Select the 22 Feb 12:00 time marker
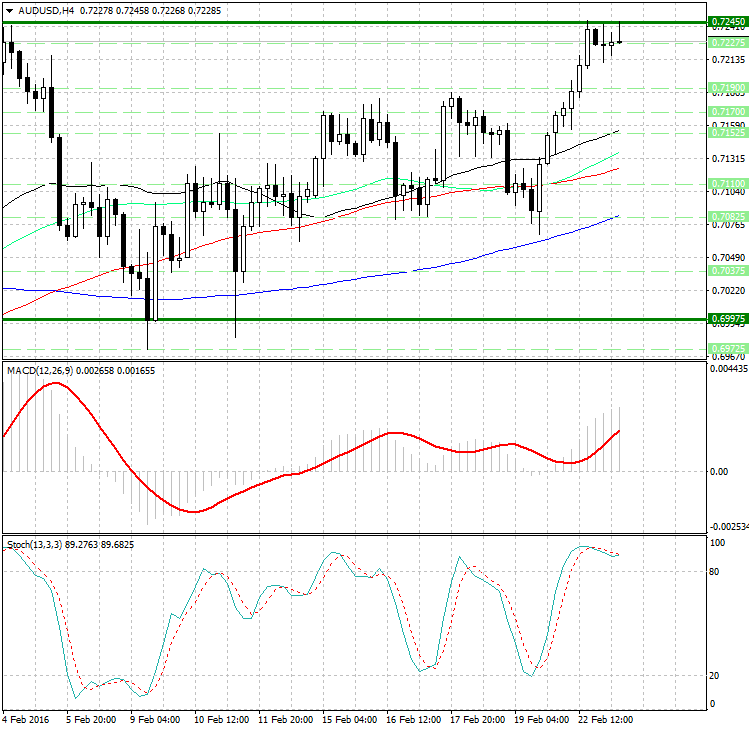 click(x=603, y=719)
